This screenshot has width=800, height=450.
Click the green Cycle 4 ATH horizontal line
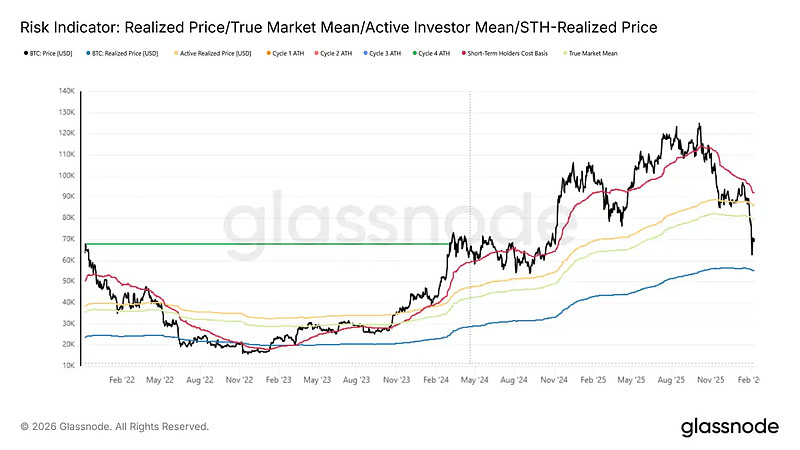point(270,243)
